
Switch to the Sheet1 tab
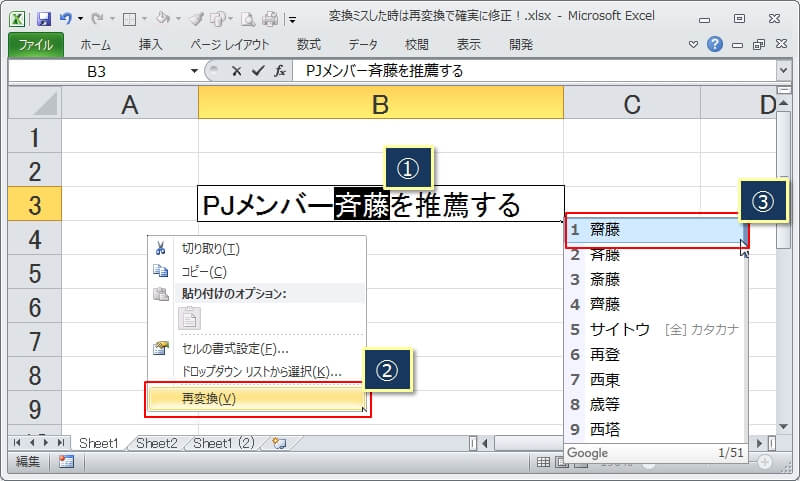point(98,443)
